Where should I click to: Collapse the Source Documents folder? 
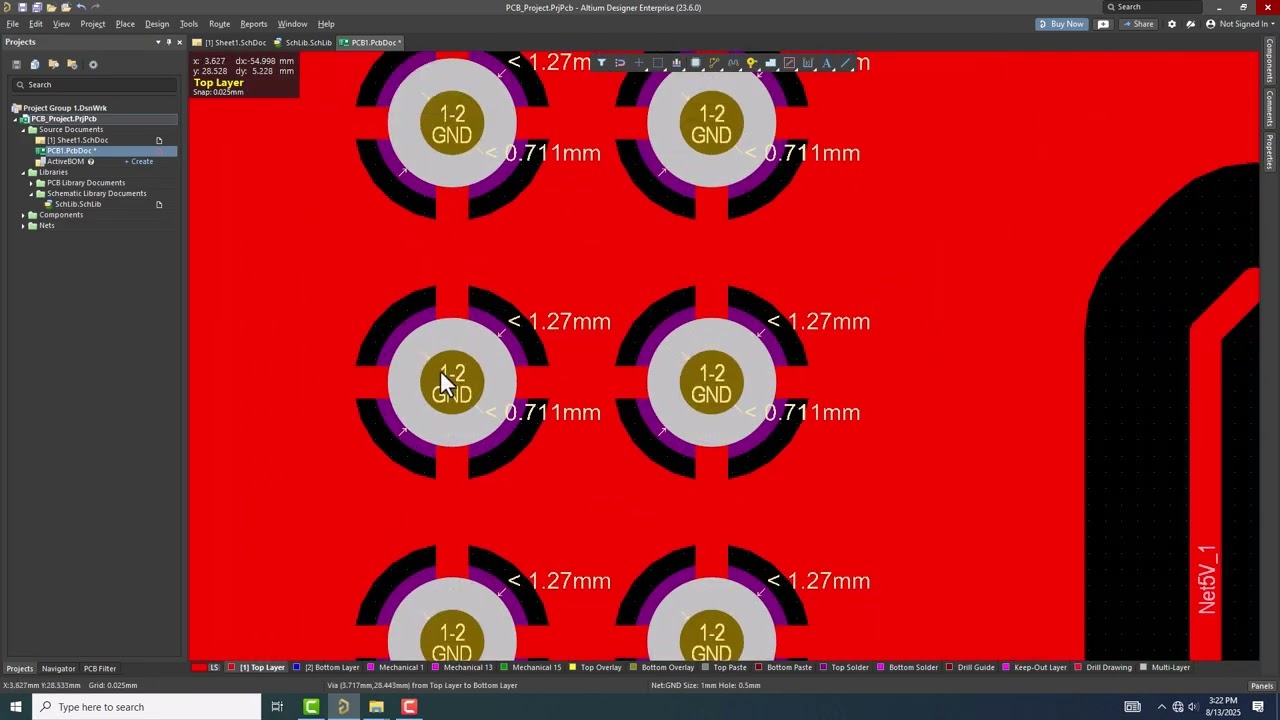(x=23, y=130)
